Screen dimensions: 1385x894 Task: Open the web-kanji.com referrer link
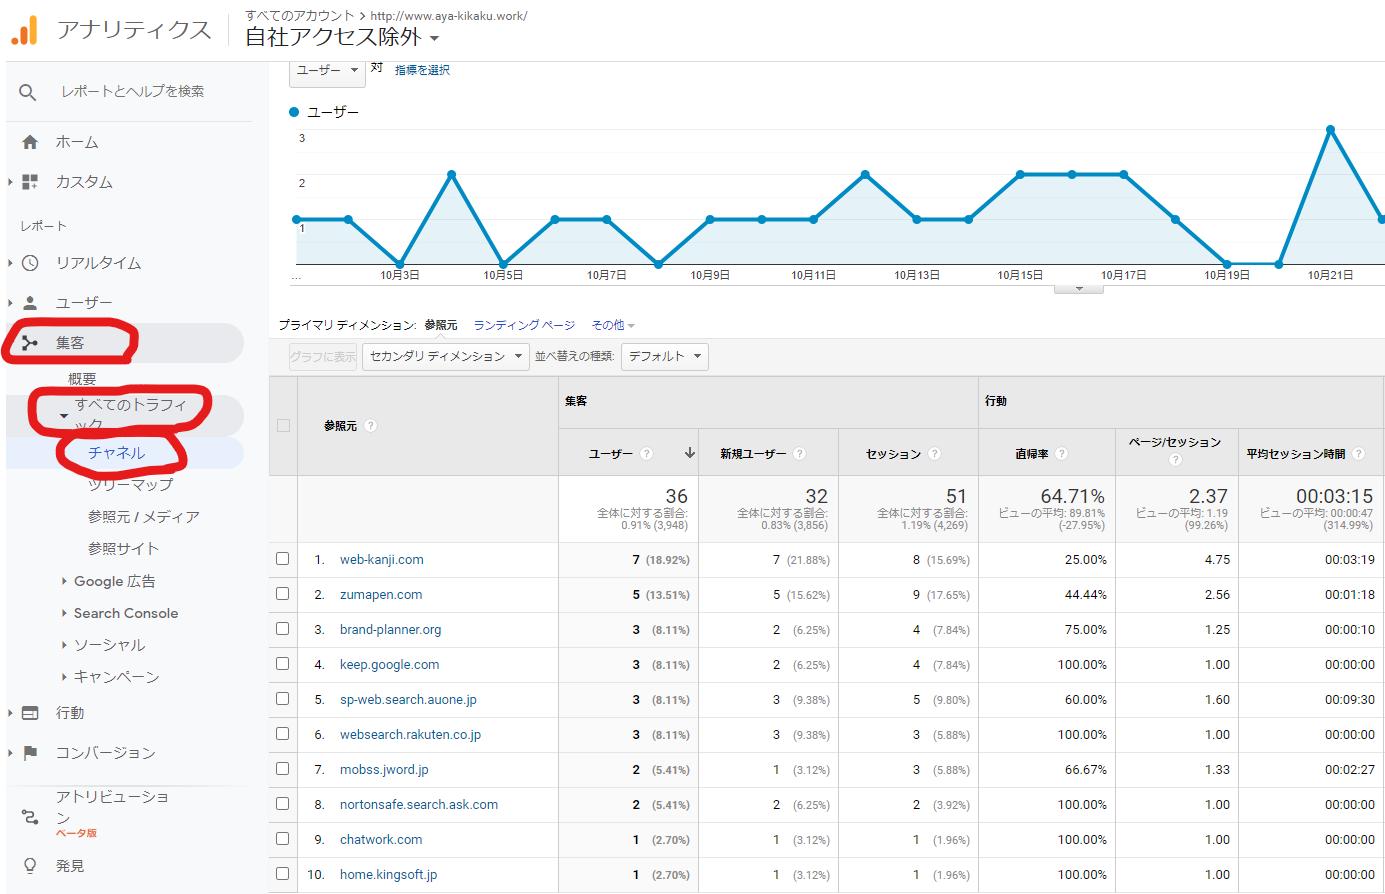point(381,560)
